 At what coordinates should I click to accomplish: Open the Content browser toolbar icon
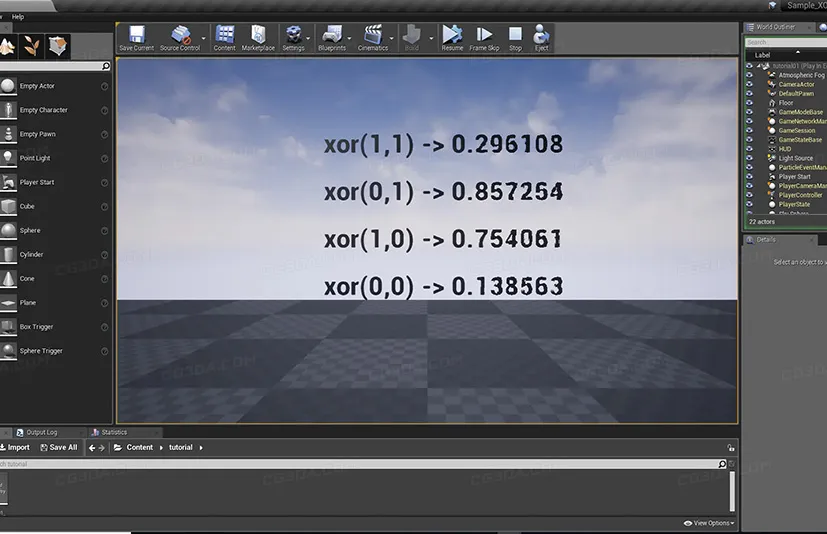[x=225, y=38]
